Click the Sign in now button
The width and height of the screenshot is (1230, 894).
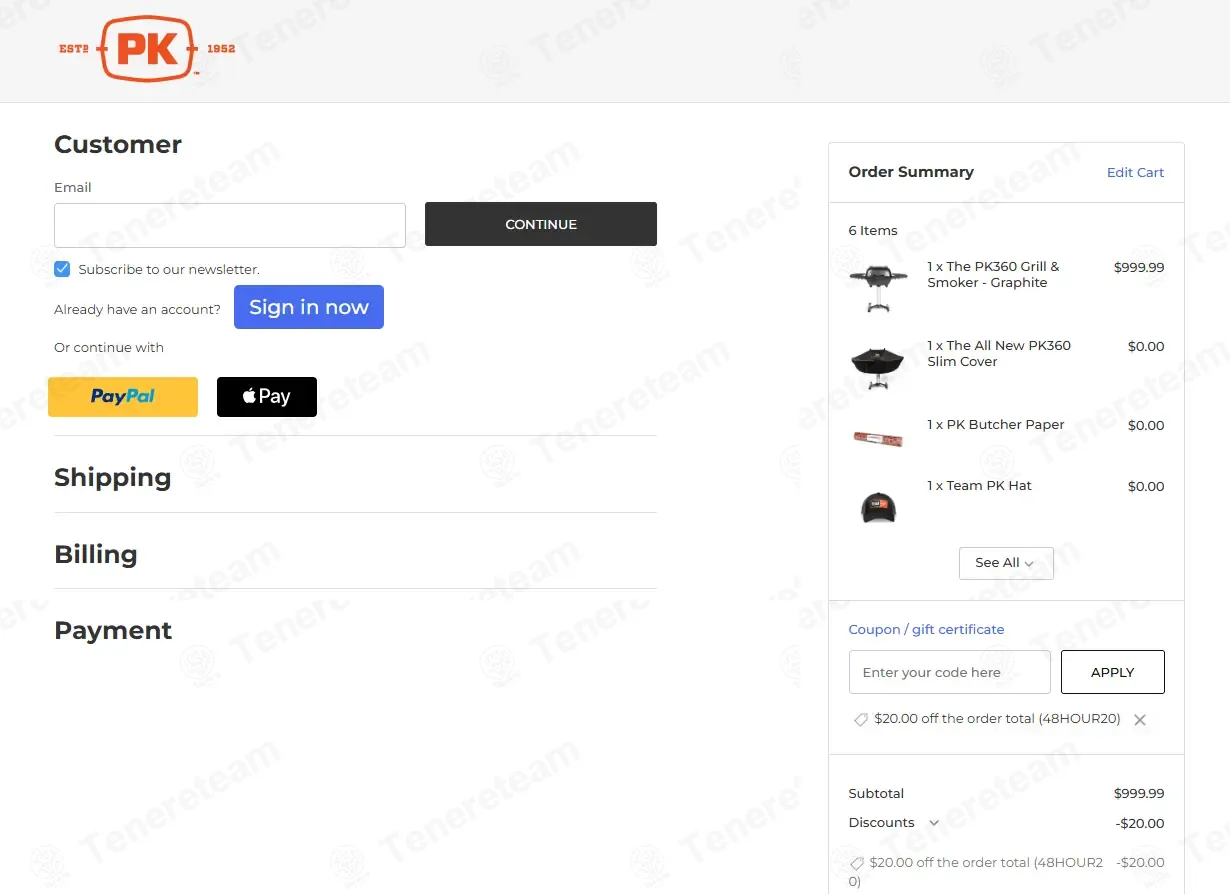[309, 307]
